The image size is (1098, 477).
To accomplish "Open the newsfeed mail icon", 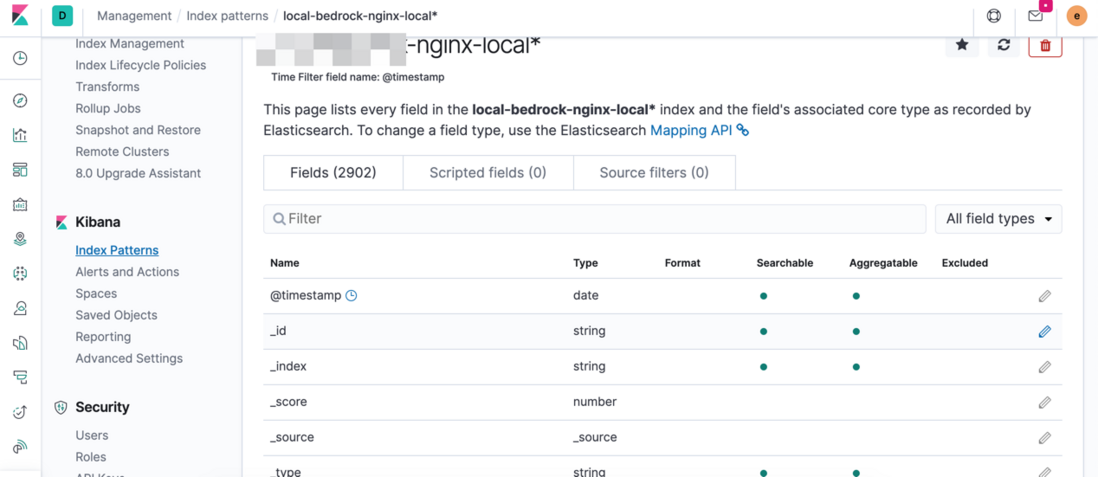I will click(x=1036, y=16).
